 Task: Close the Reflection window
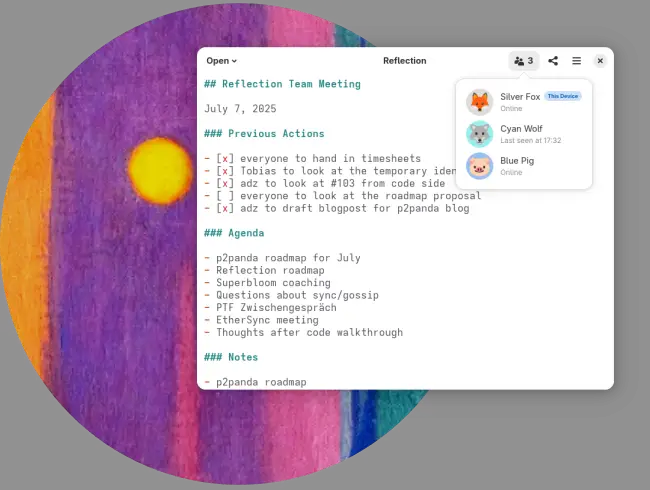point(600,61)
